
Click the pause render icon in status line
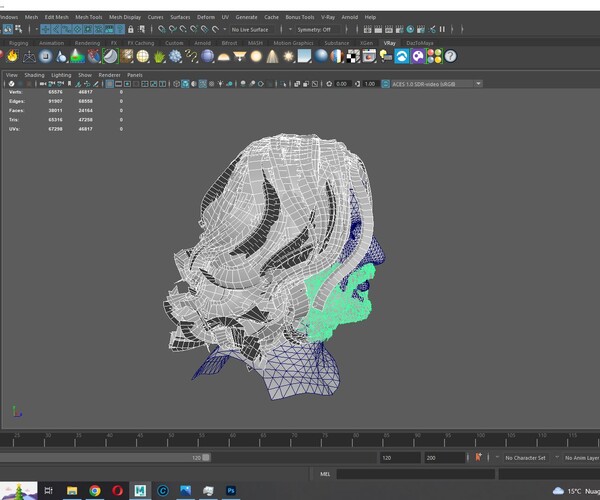pyautogui.click(x=442, y=29)
